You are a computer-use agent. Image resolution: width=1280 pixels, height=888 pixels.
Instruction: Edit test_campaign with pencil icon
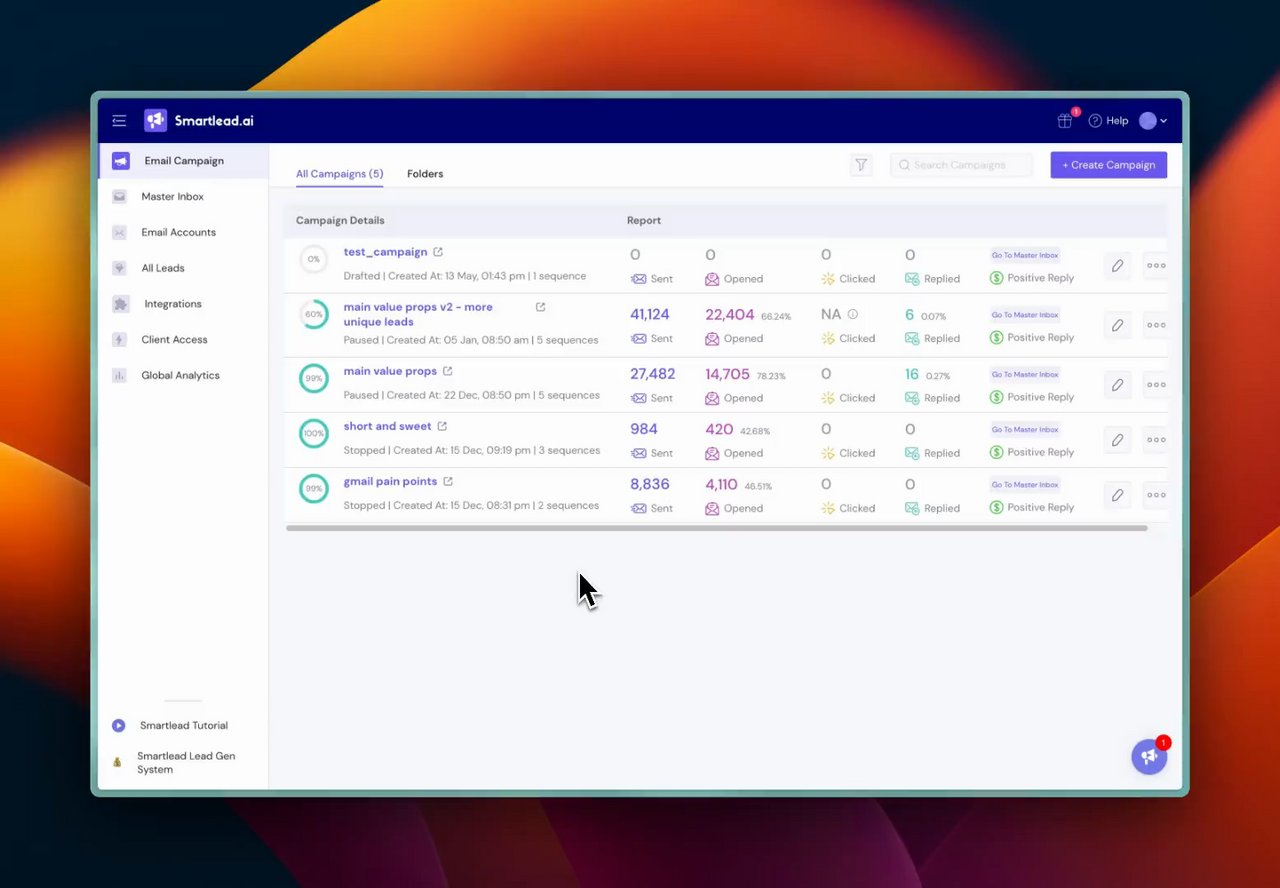tap(1118, 266)
